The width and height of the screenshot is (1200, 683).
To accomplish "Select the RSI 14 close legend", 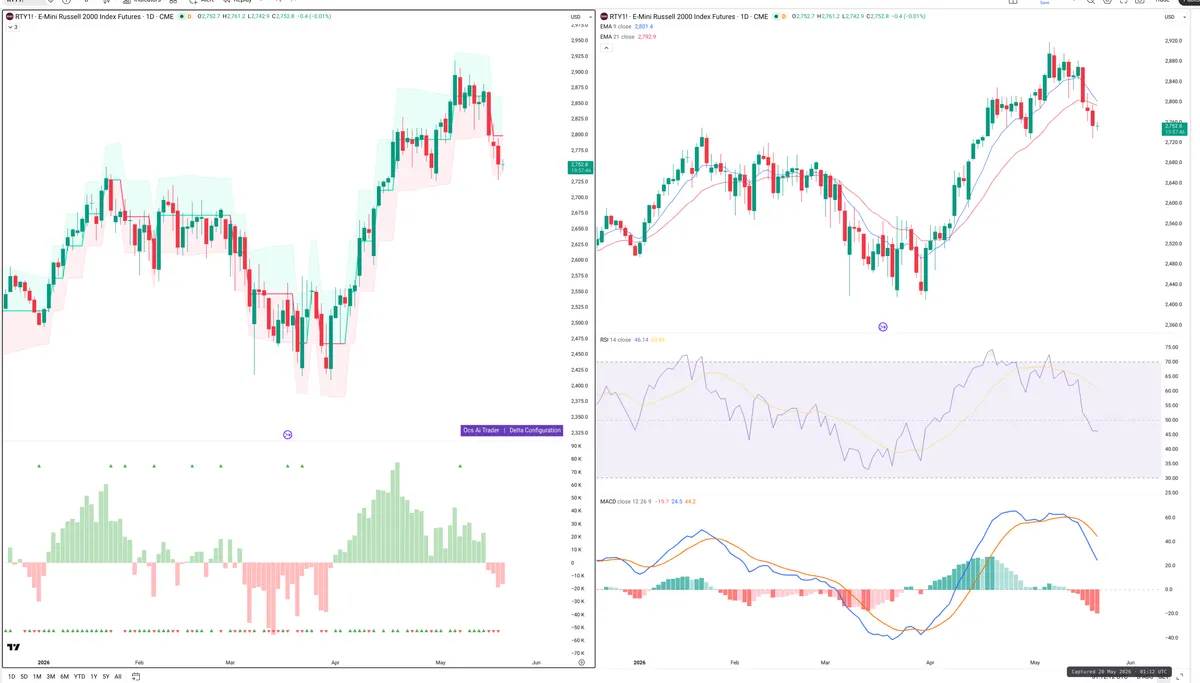I will point(616,340).
